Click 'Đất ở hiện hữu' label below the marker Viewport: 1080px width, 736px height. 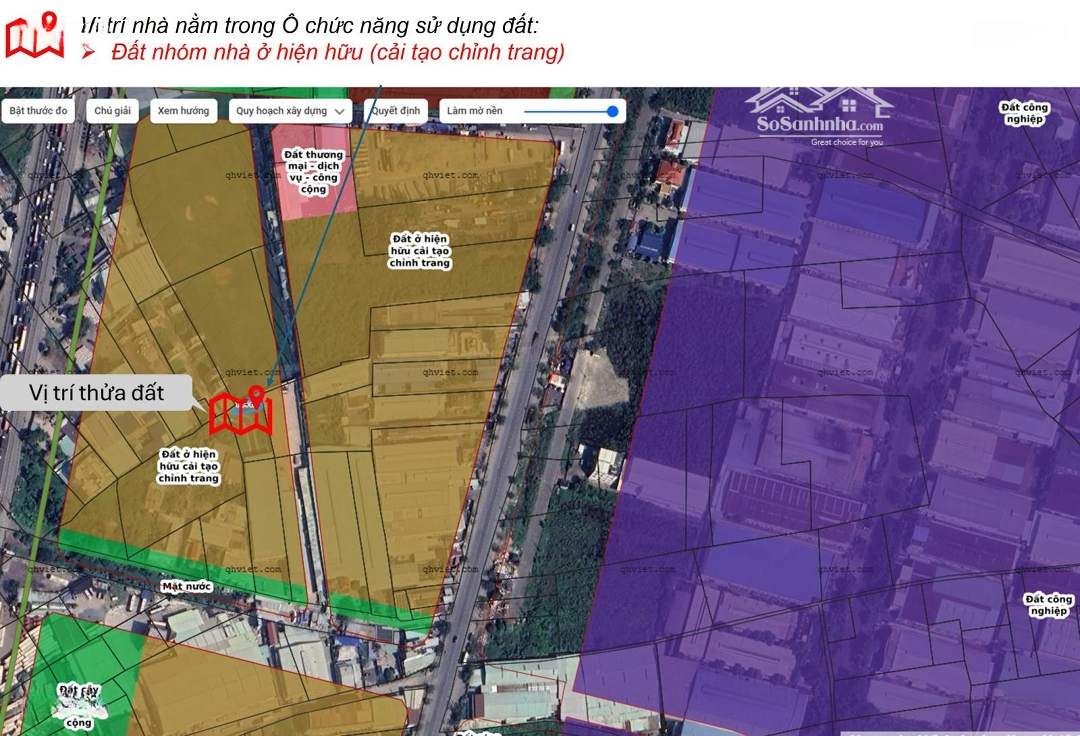(x=188, y=466)
